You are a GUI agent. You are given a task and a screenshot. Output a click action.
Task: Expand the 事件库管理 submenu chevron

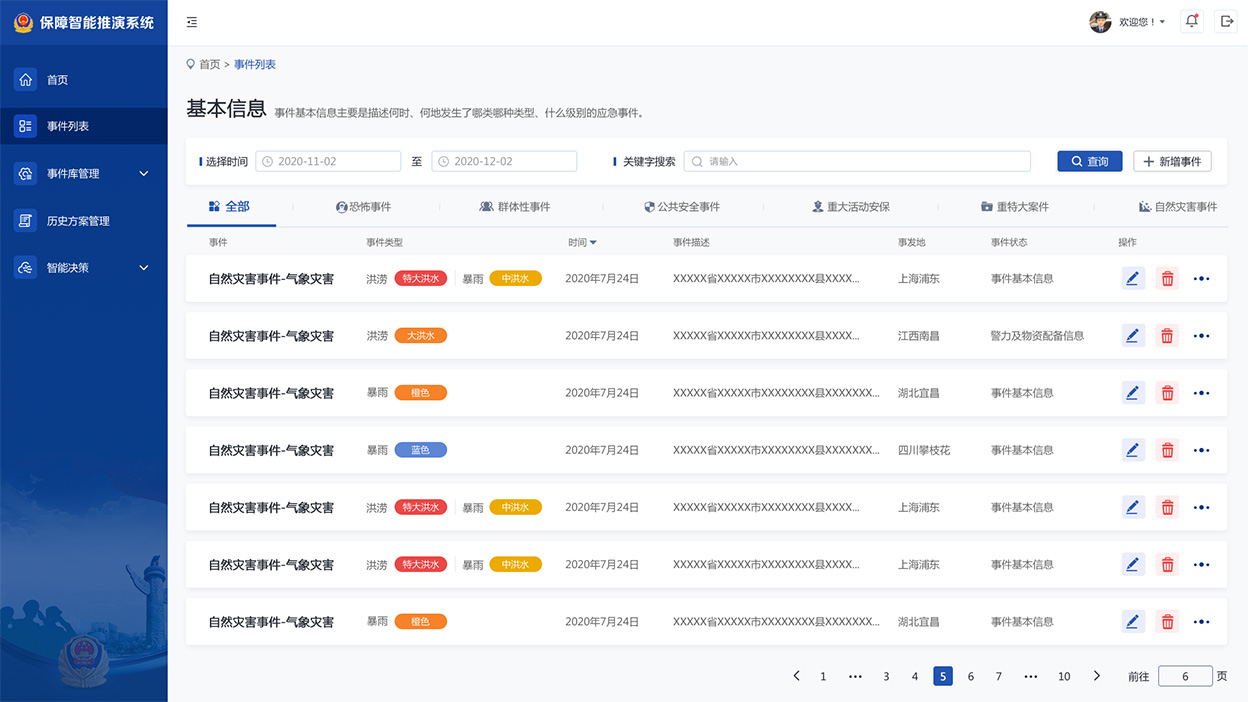click(143, 173)
